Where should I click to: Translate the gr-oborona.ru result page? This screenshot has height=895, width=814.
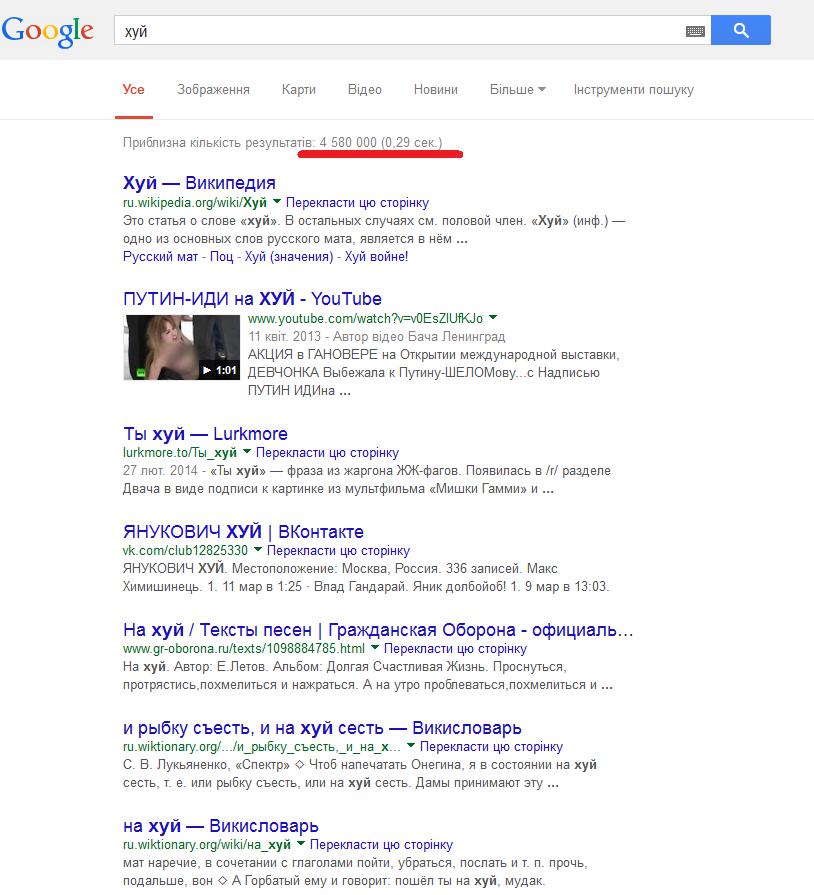(x=455, y=649)
